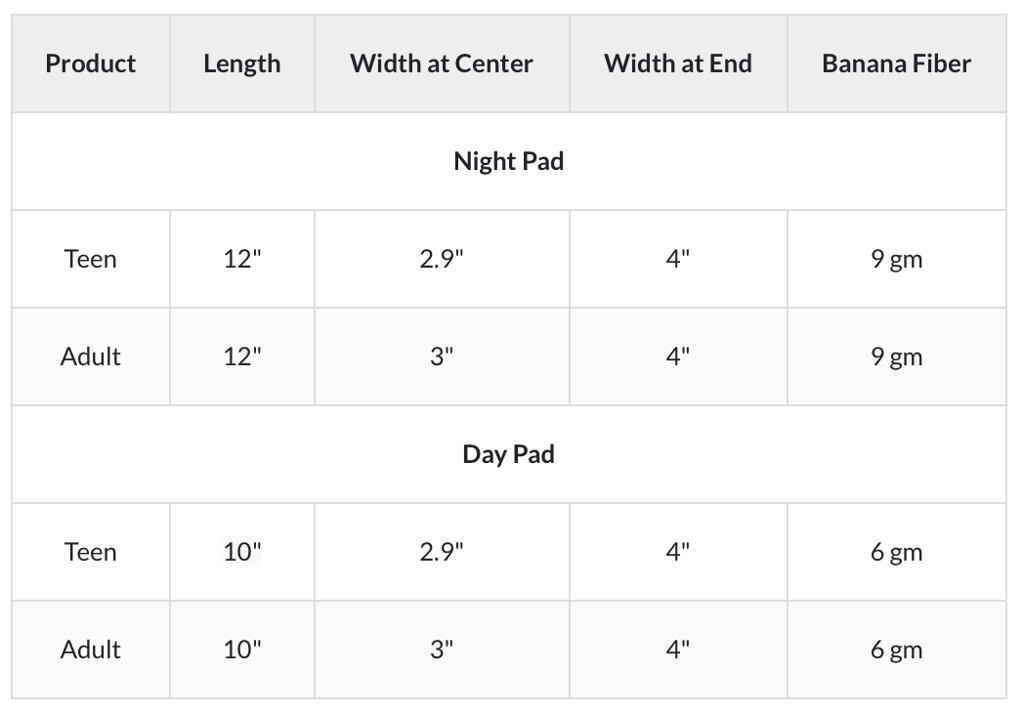Click the Day Pad Teen 6 gm value
Viewport: 1024px width, 713px height.
[896, 552]
